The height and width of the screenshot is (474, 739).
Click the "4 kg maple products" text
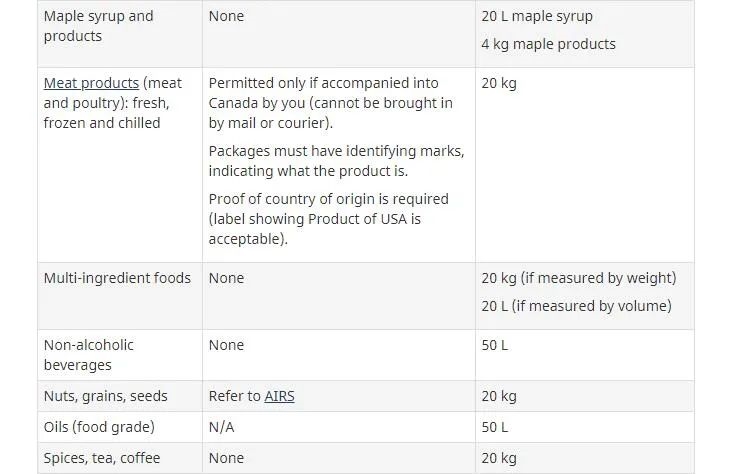[x=548, y=44]
